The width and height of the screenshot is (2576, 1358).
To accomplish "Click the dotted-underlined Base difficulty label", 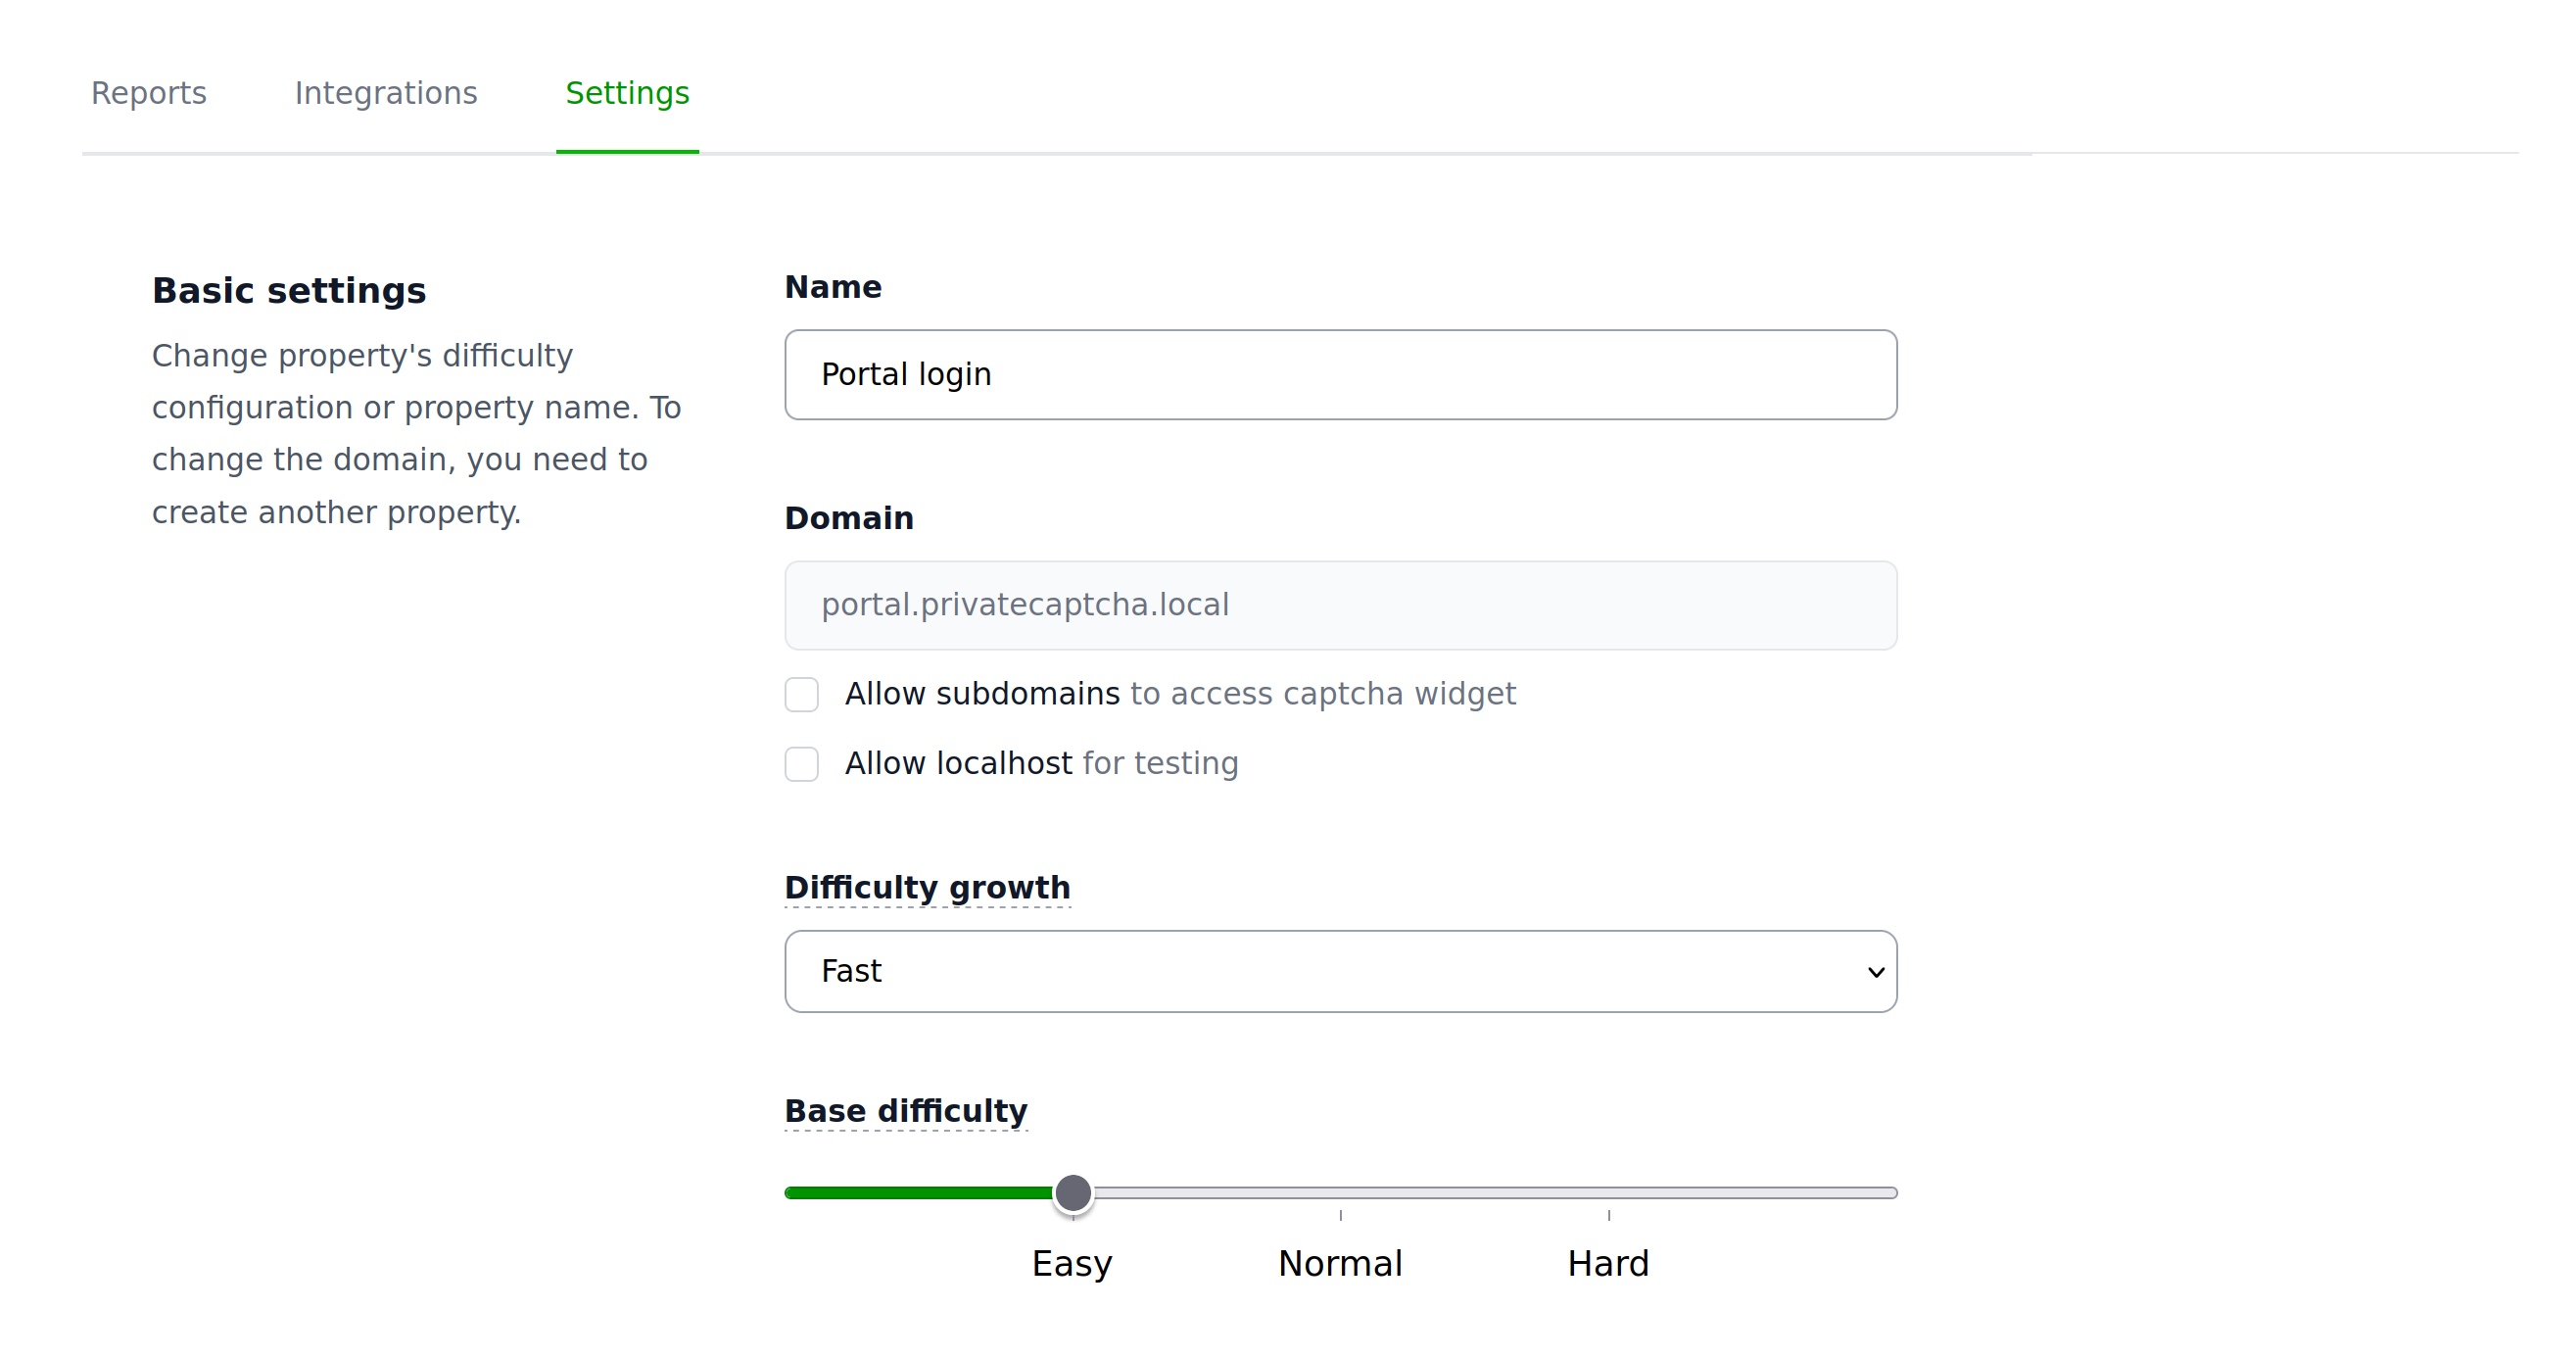I will tap(905, 1110).
